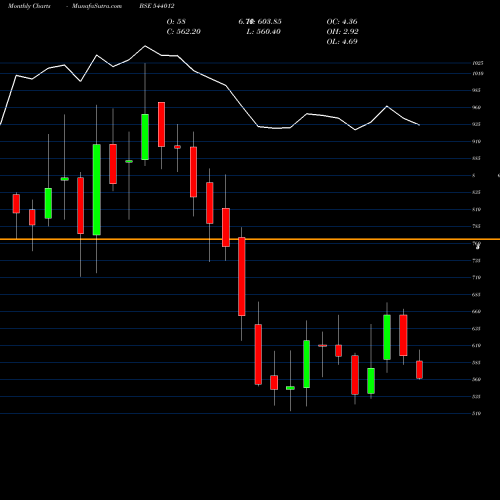Click the 710 price axis label
Screen dimensions: 500x500
pos(476,277)
